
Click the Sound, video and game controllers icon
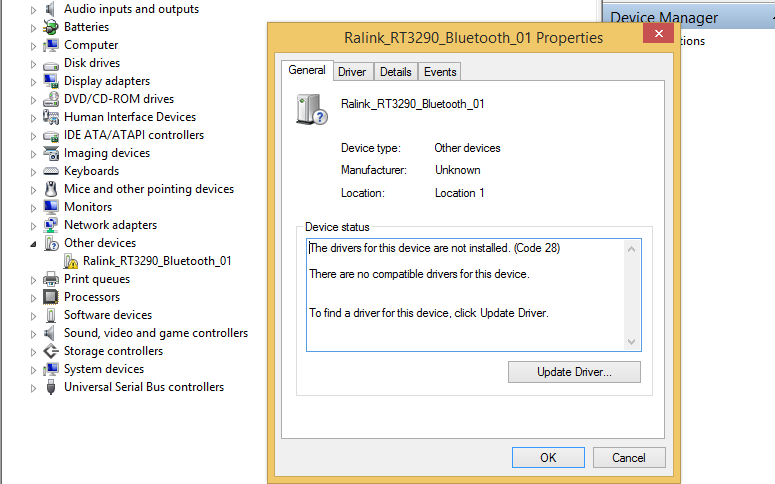point(49,333)
